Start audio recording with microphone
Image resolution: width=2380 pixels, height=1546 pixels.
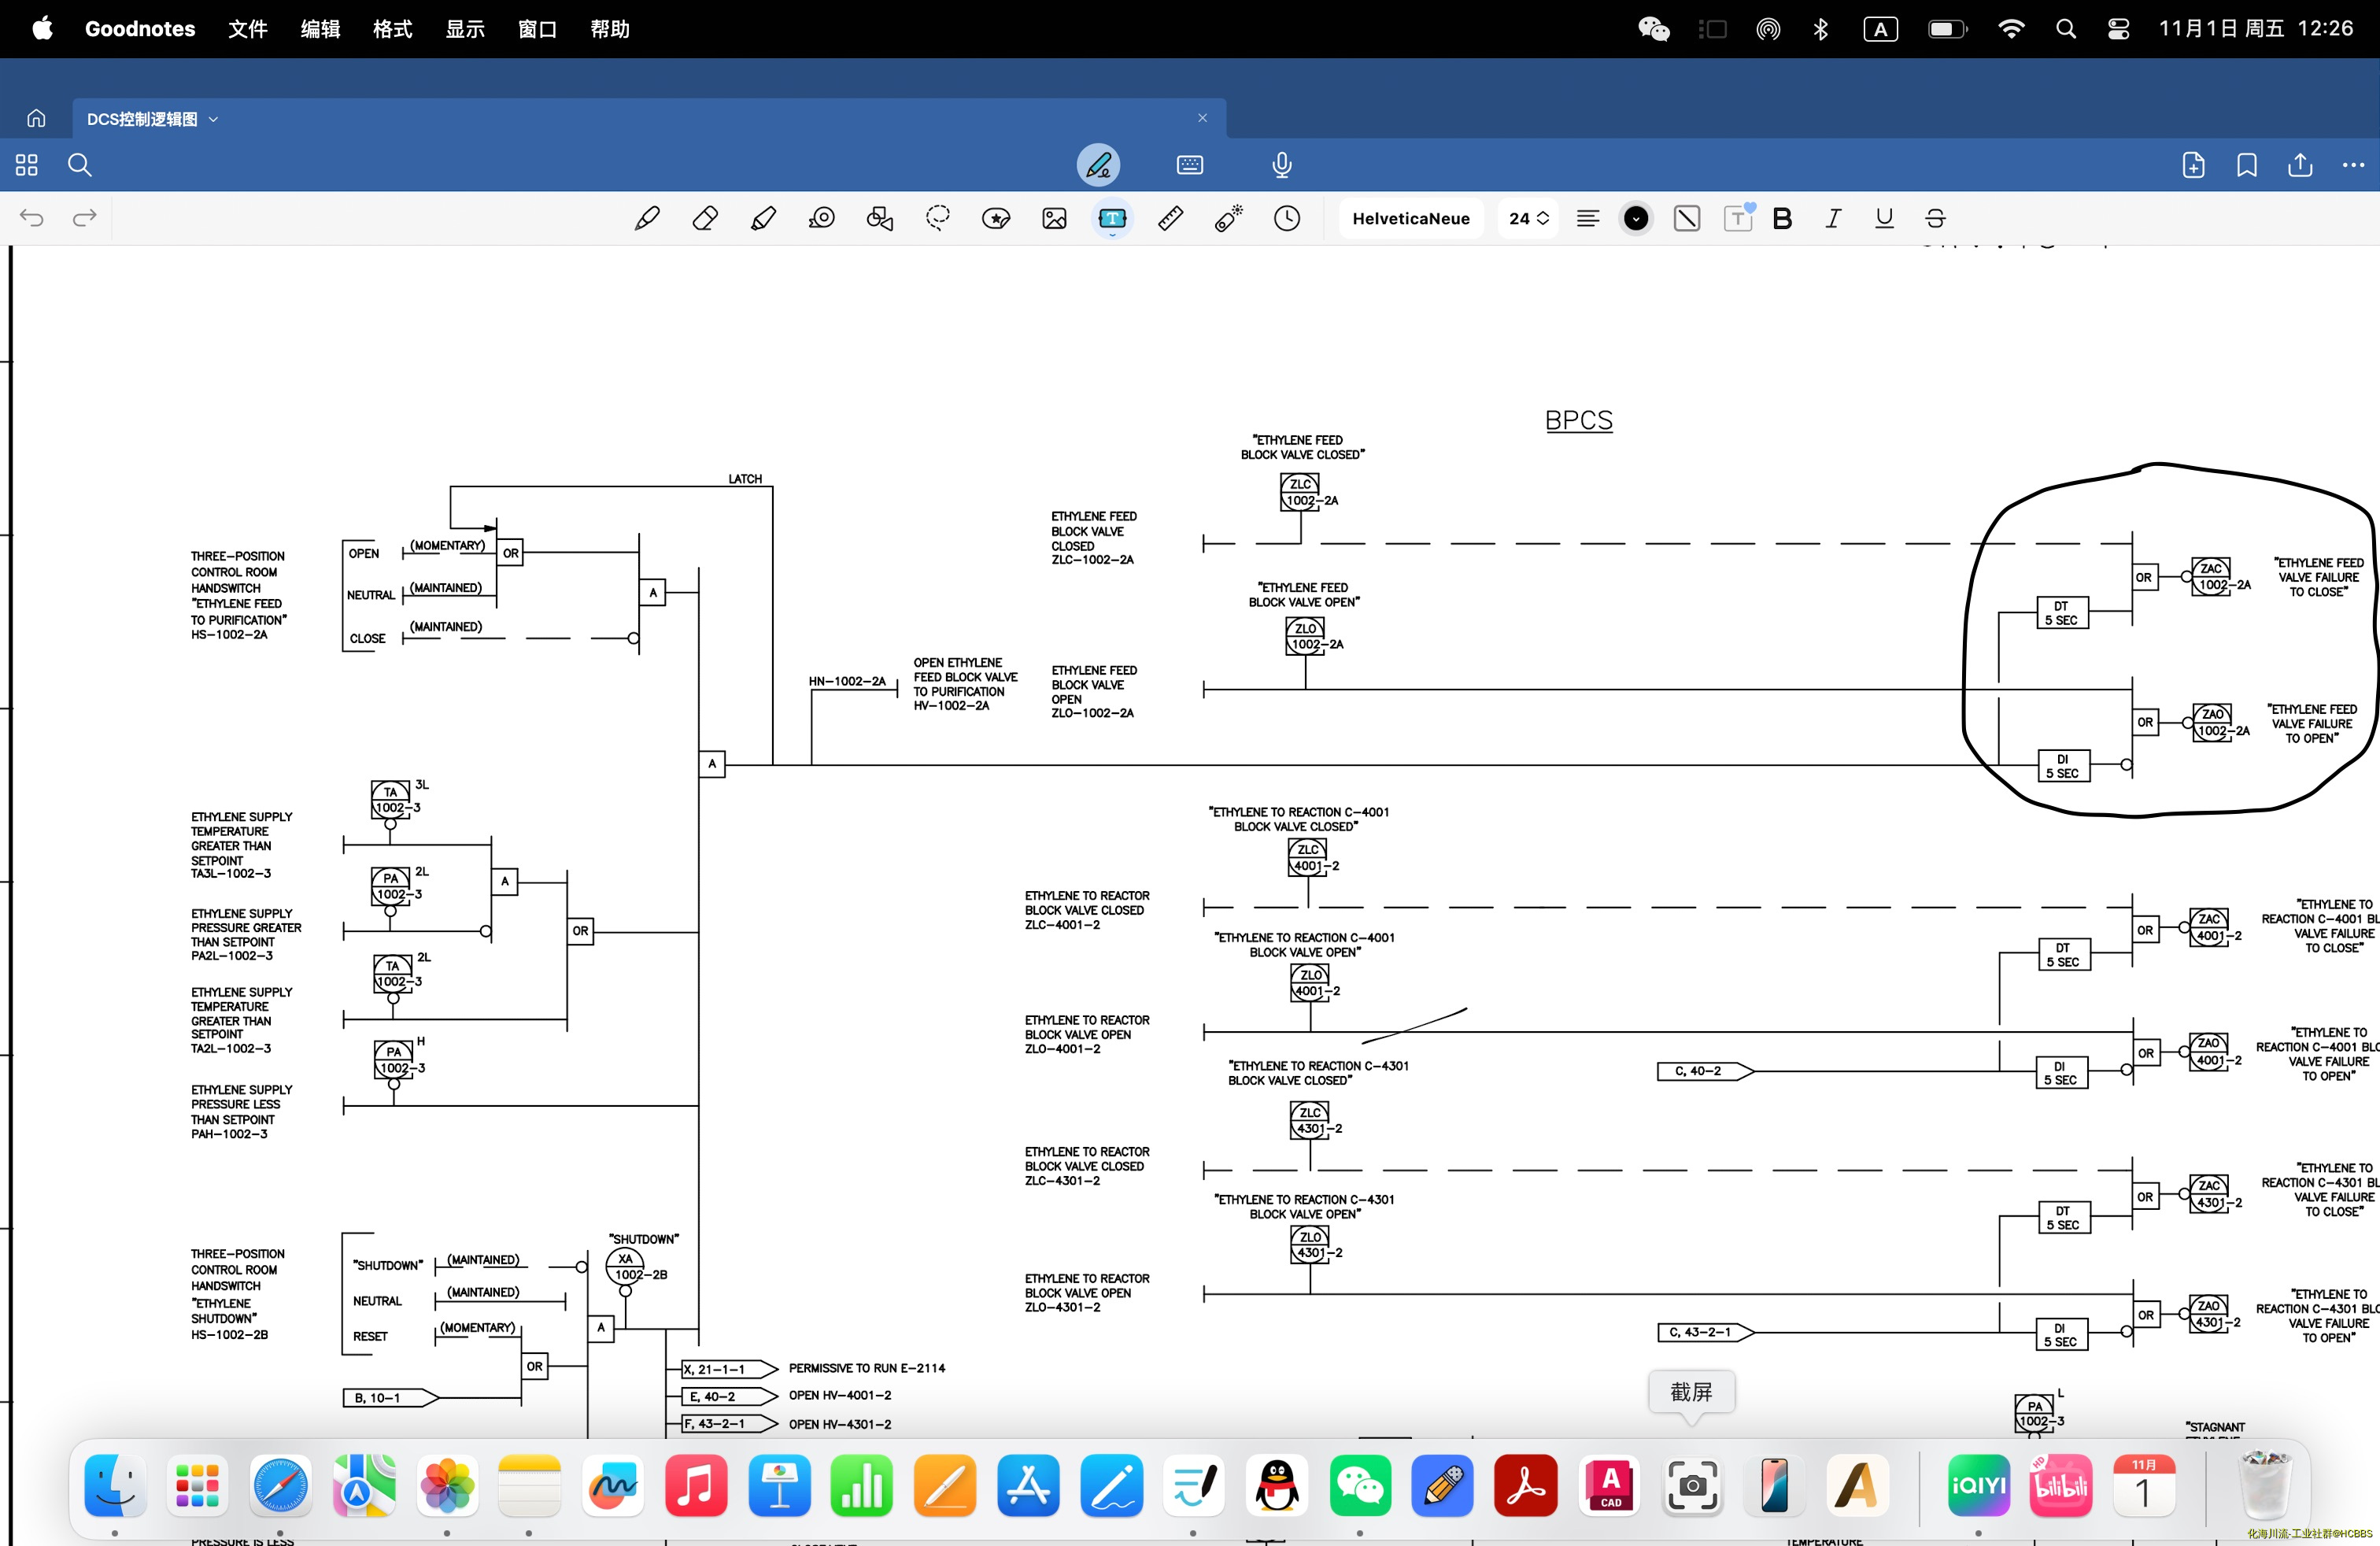tap(1282, 165)
